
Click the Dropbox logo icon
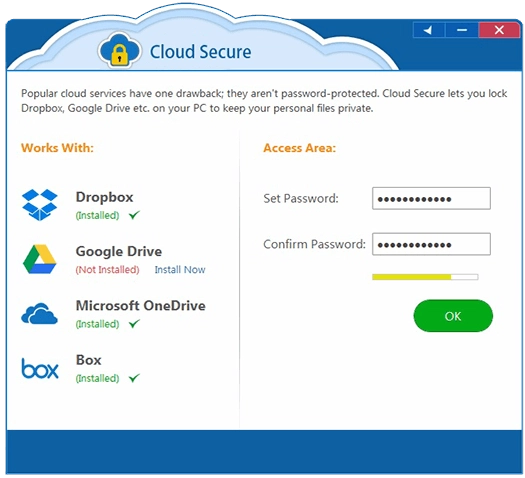pyautogui.click(x=40, y=205)
